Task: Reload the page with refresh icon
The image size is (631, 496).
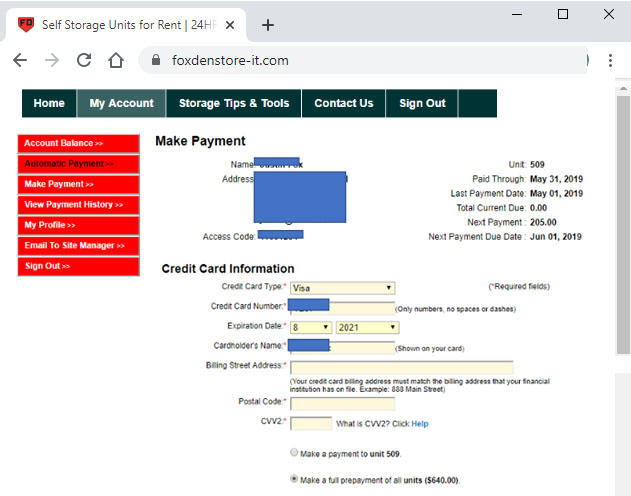Action: pyautogui.click(x=84, y=60)
